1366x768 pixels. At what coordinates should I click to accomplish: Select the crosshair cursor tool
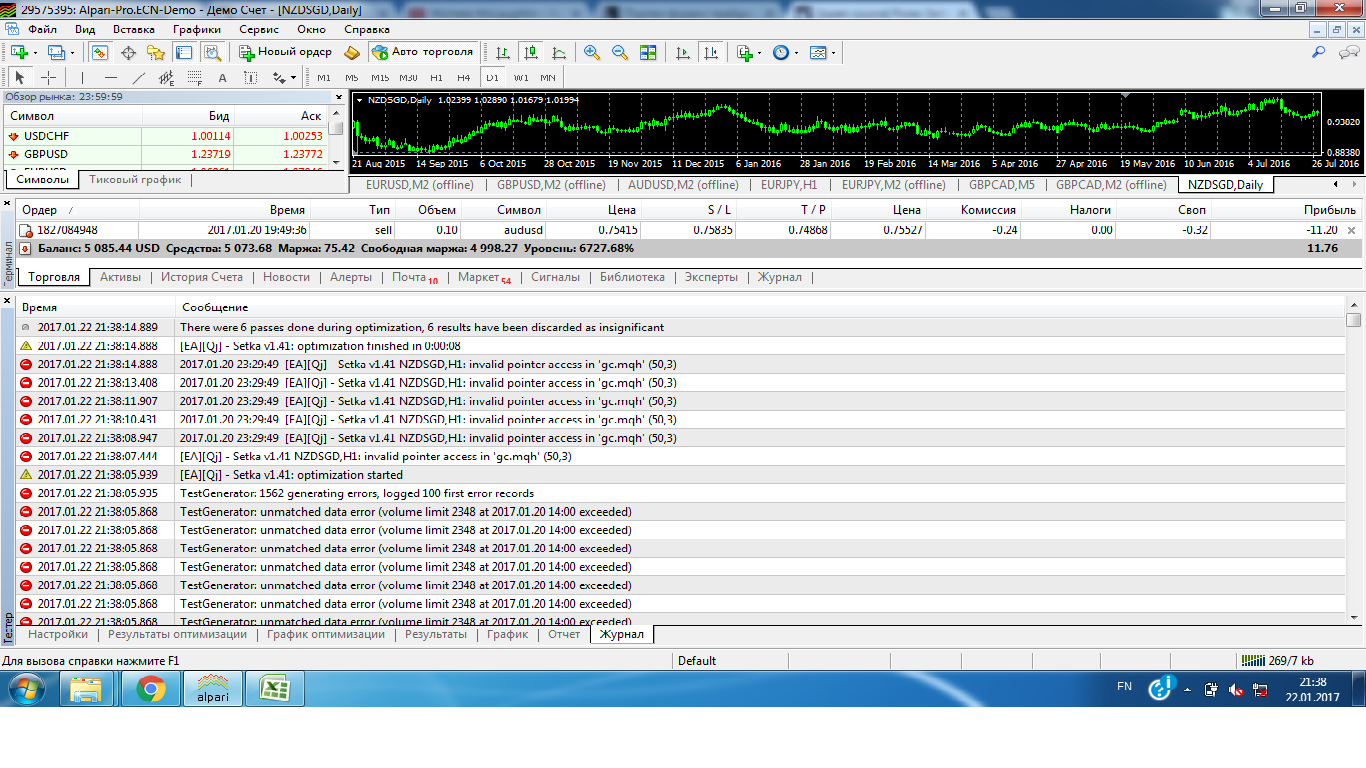coord(48,77)
